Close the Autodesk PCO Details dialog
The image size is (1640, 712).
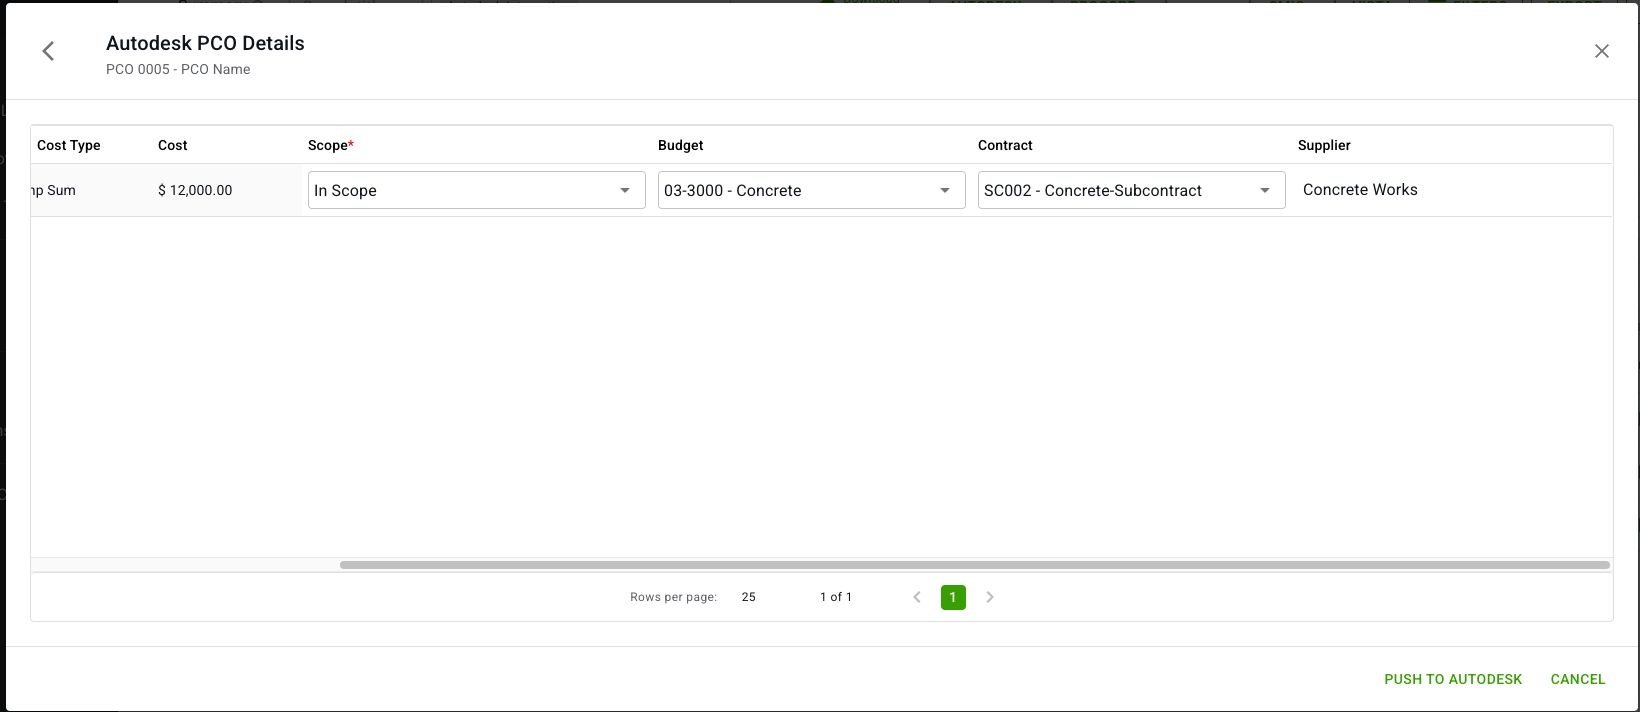1601,51
